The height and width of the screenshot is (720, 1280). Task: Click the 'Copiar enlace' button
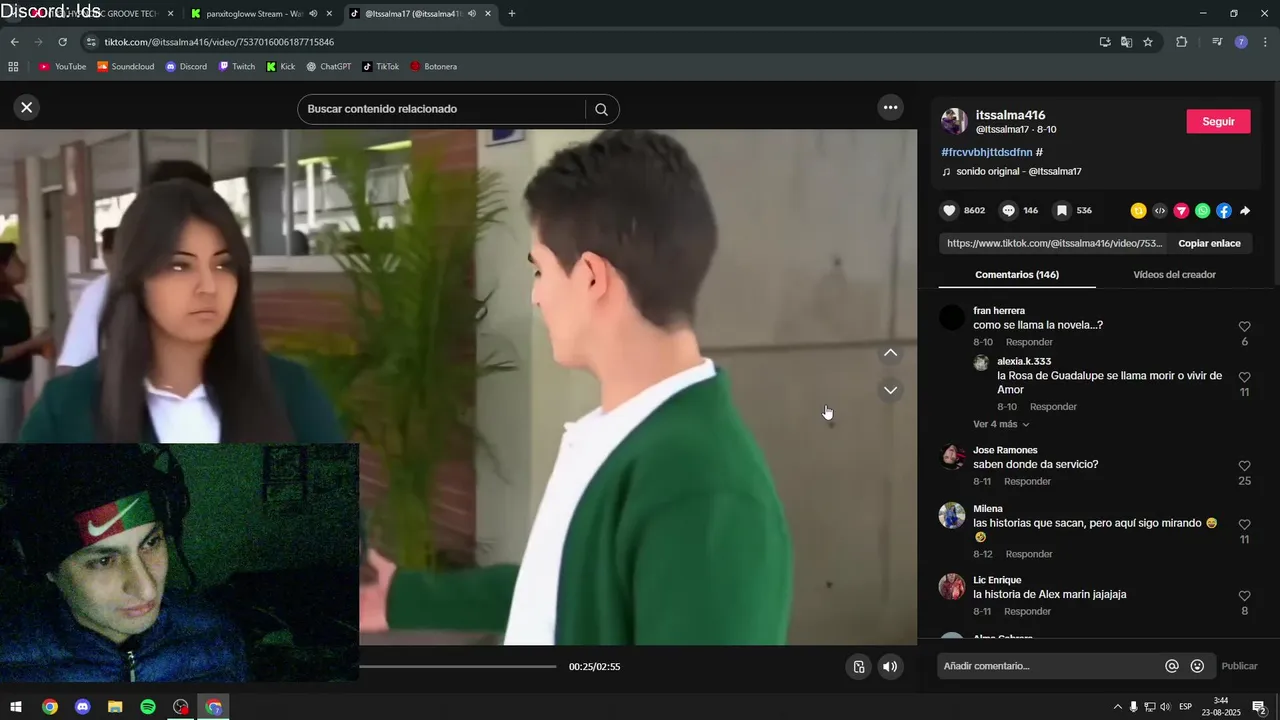(1209, 243)
